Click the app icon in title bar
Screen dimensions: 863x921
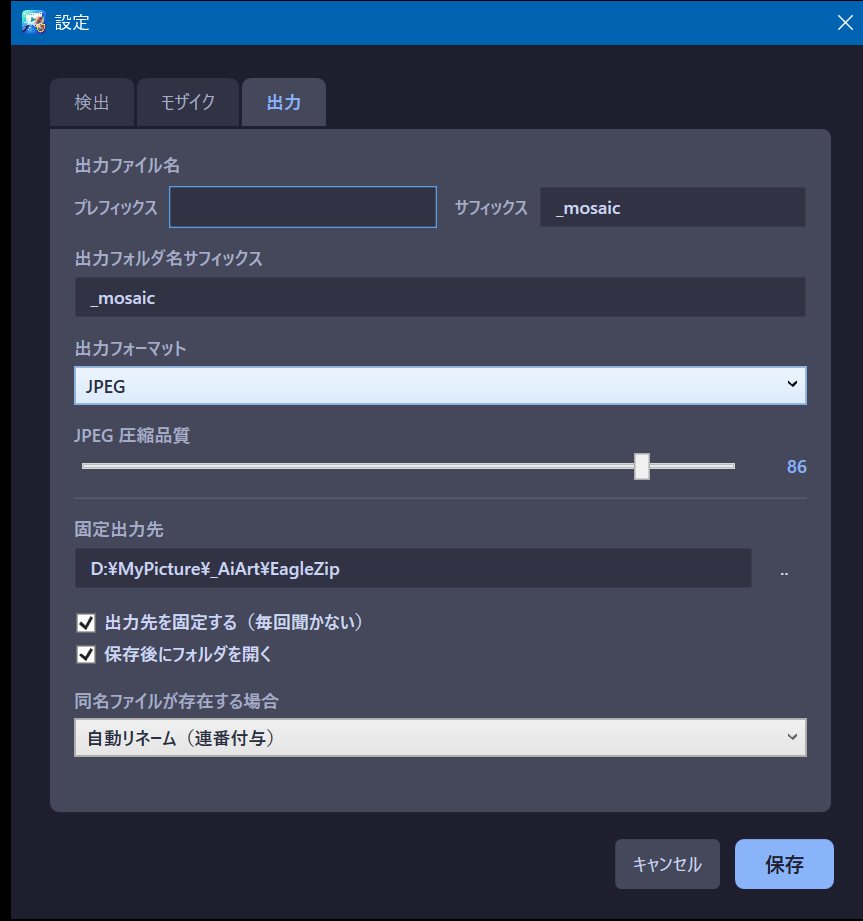pyautogui.click(x=32, y=22)
